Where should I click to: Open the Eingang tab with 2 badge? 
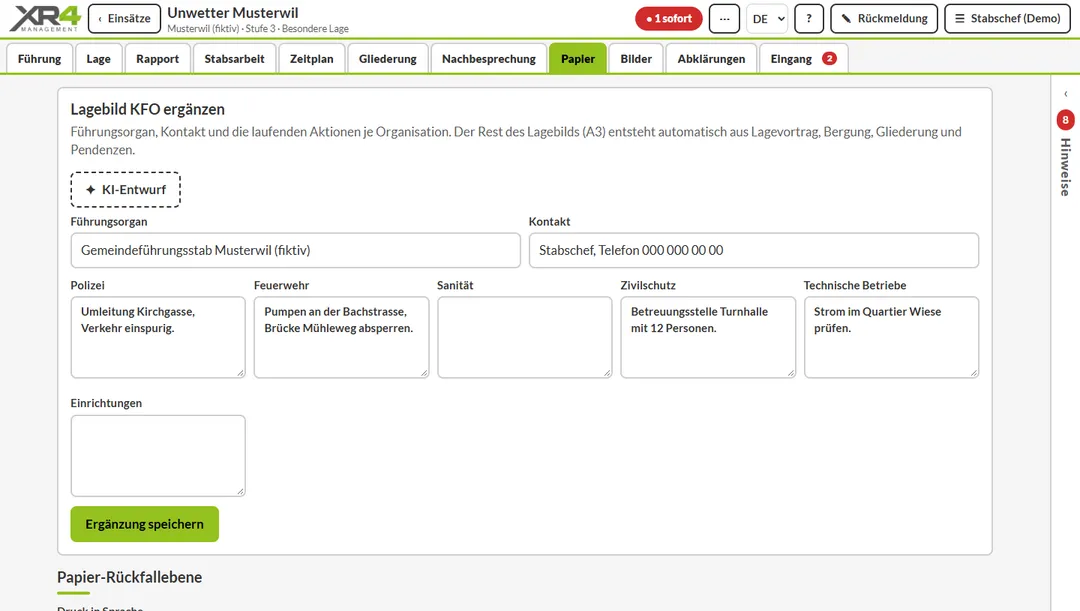[803, 59]
